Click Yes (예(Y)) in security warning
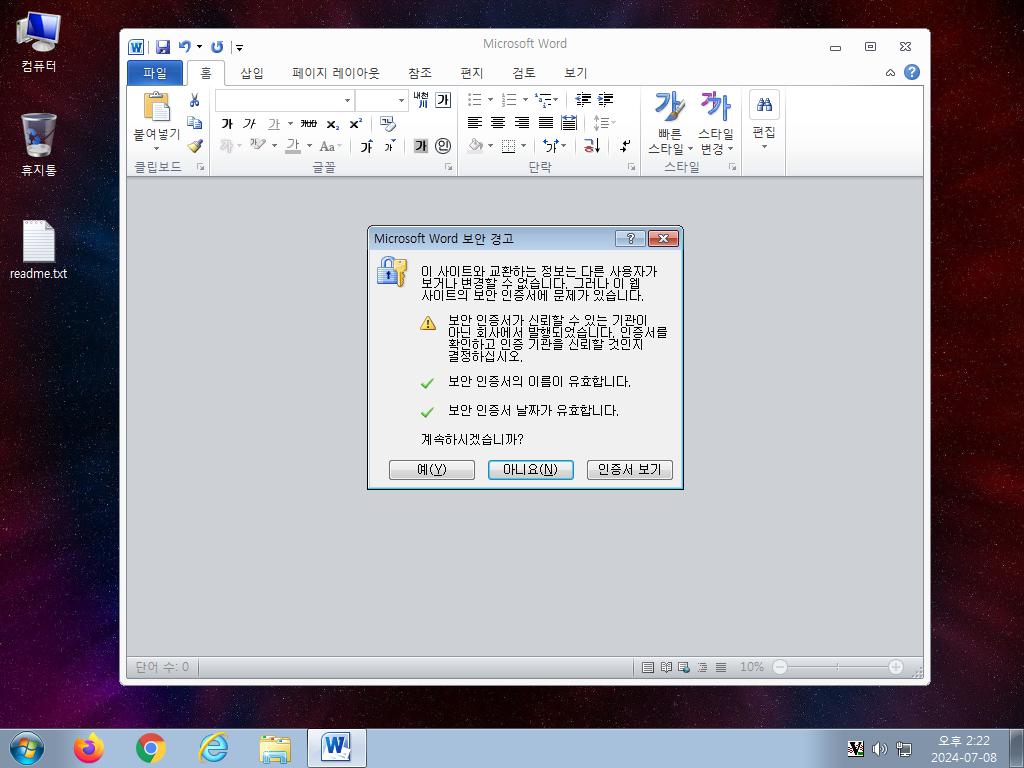Image resolution: width=1024 pixels, height=768 pixels. [432, 470]
